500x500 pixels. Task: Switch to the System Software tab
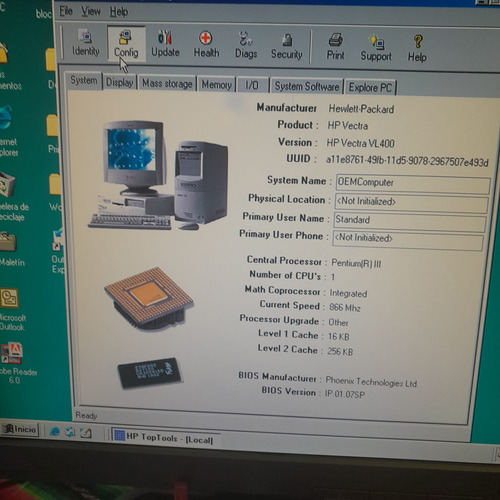307,87
